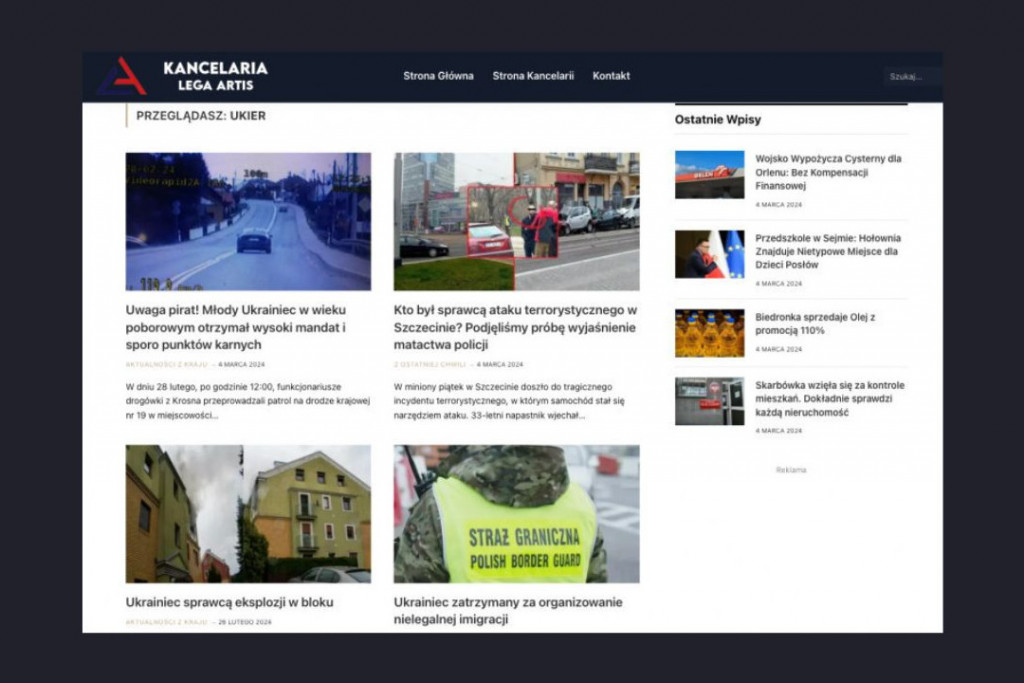Read 'Uwaga pirat! Młody Ukrainiec' headline
This screenshot has height=683, width=1024.
click(237, 327)
